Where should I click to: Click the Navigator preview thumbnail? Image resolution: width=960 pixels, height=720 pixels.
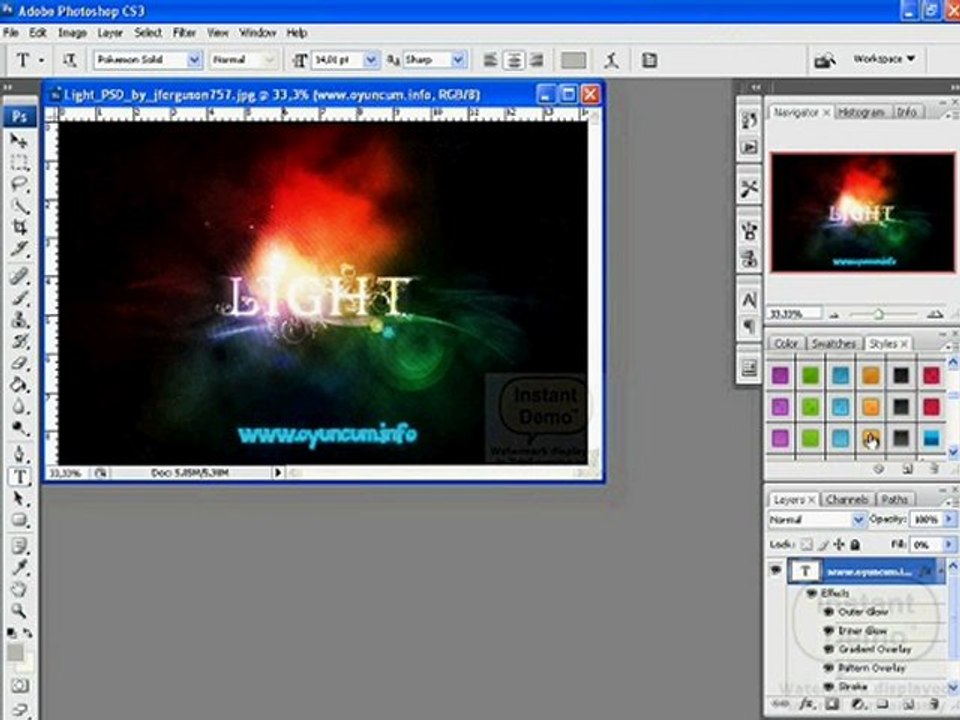pyautogui.click(x=863, y=212)
